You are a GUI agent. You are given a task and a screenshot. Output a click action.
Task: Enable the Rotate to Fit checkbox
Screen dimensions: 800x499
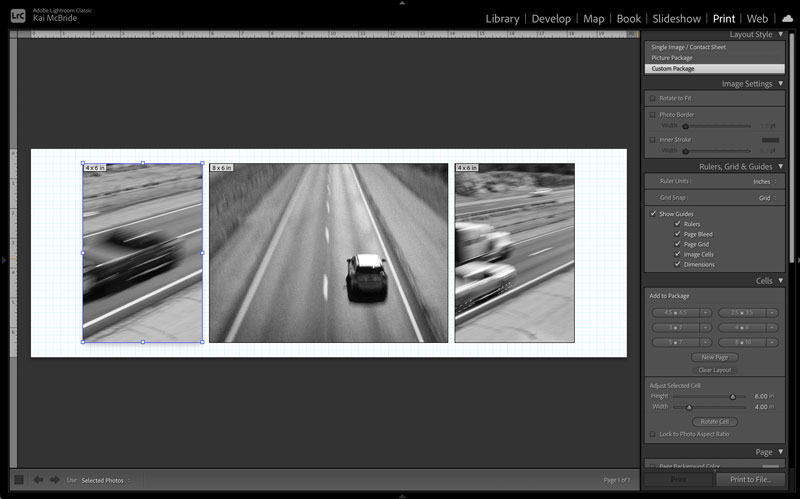click(x=653, y=98)
